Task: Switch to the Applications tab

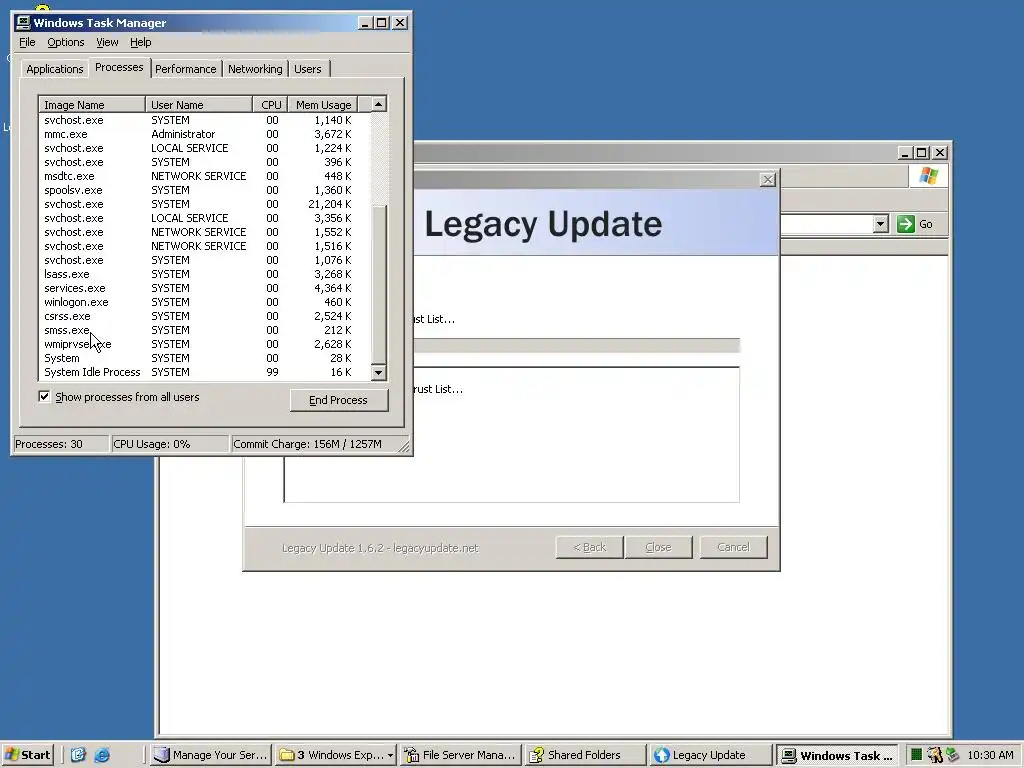Action: (55, 69)
